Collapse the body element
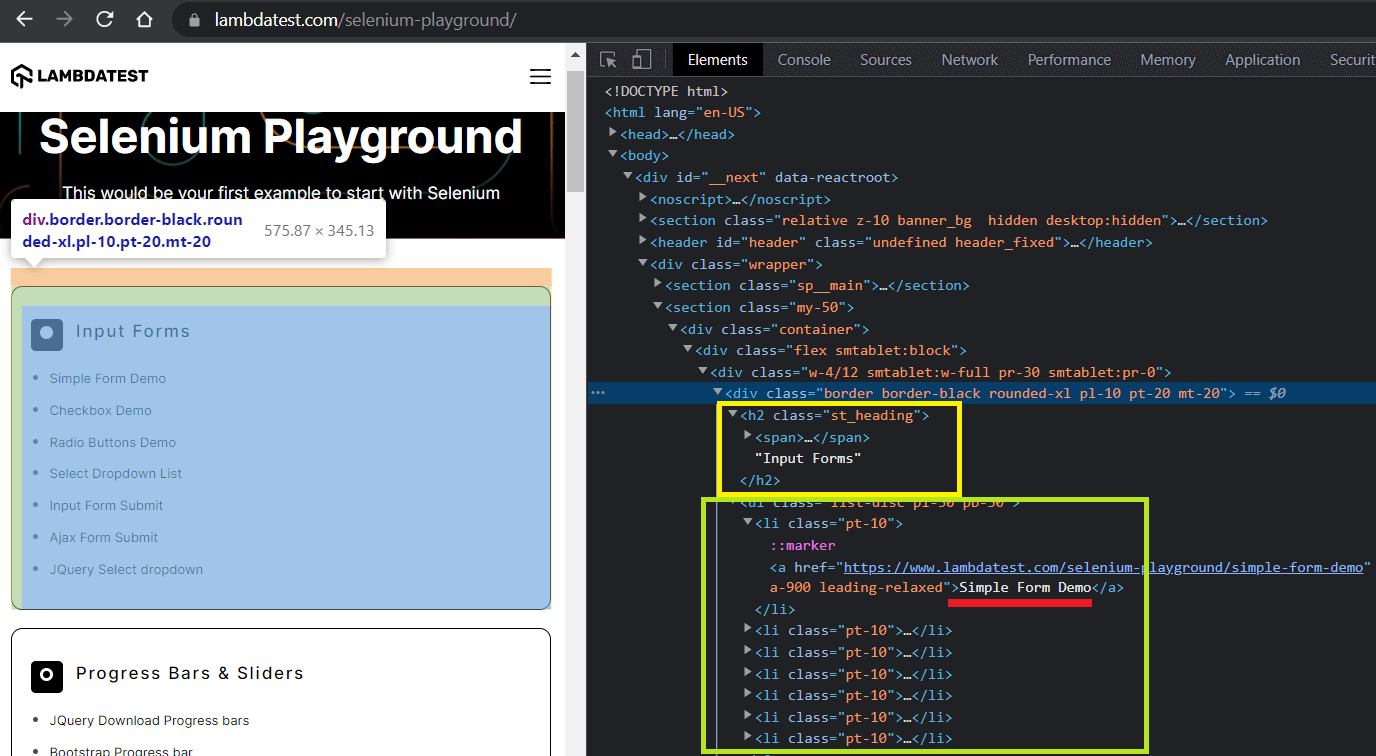Screen dimensions: 1376x756 612,155
